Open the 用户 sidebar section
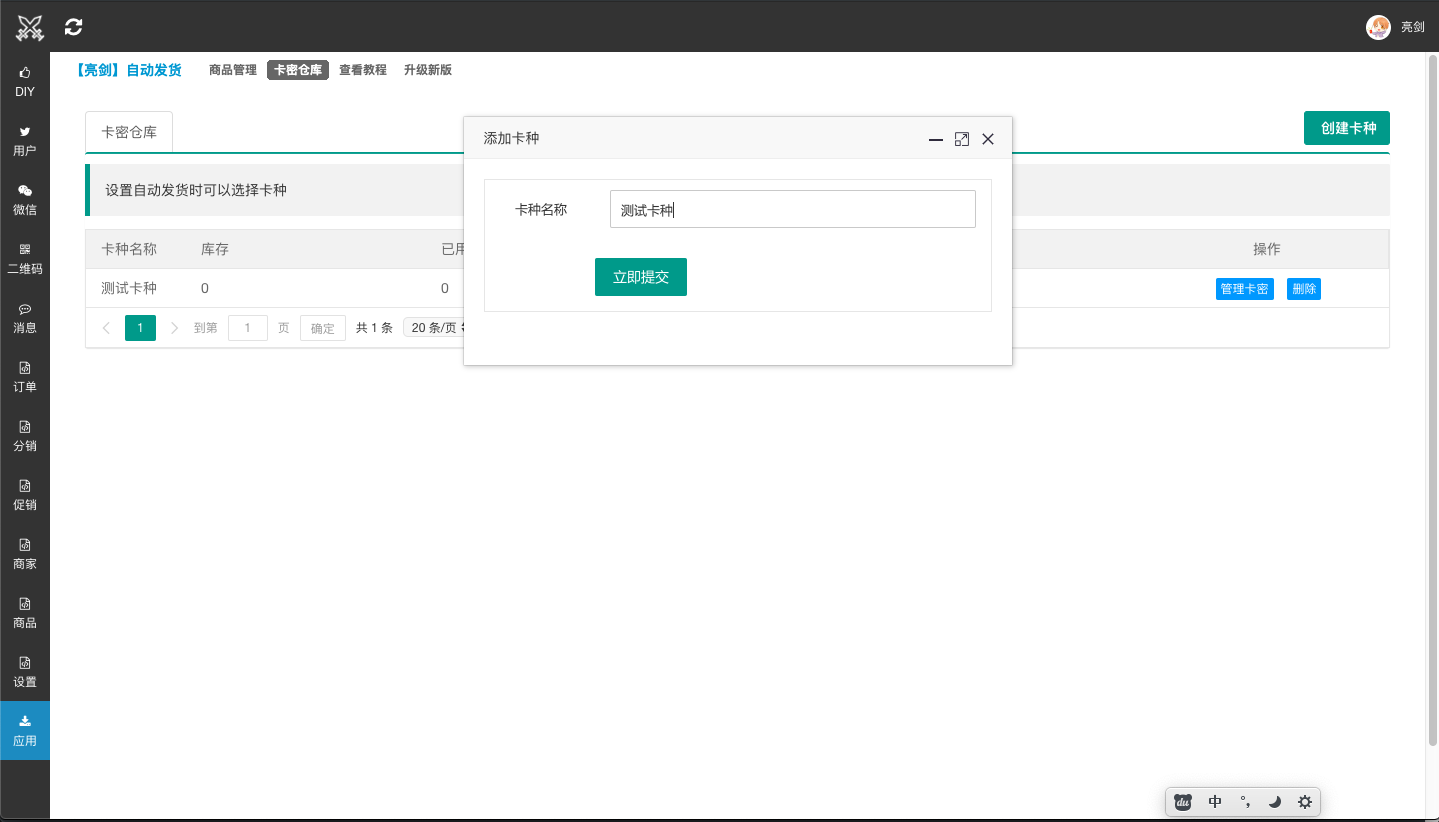Image resolution: width=1439 pixels, height=822 pixels. (x=25, y=141)
